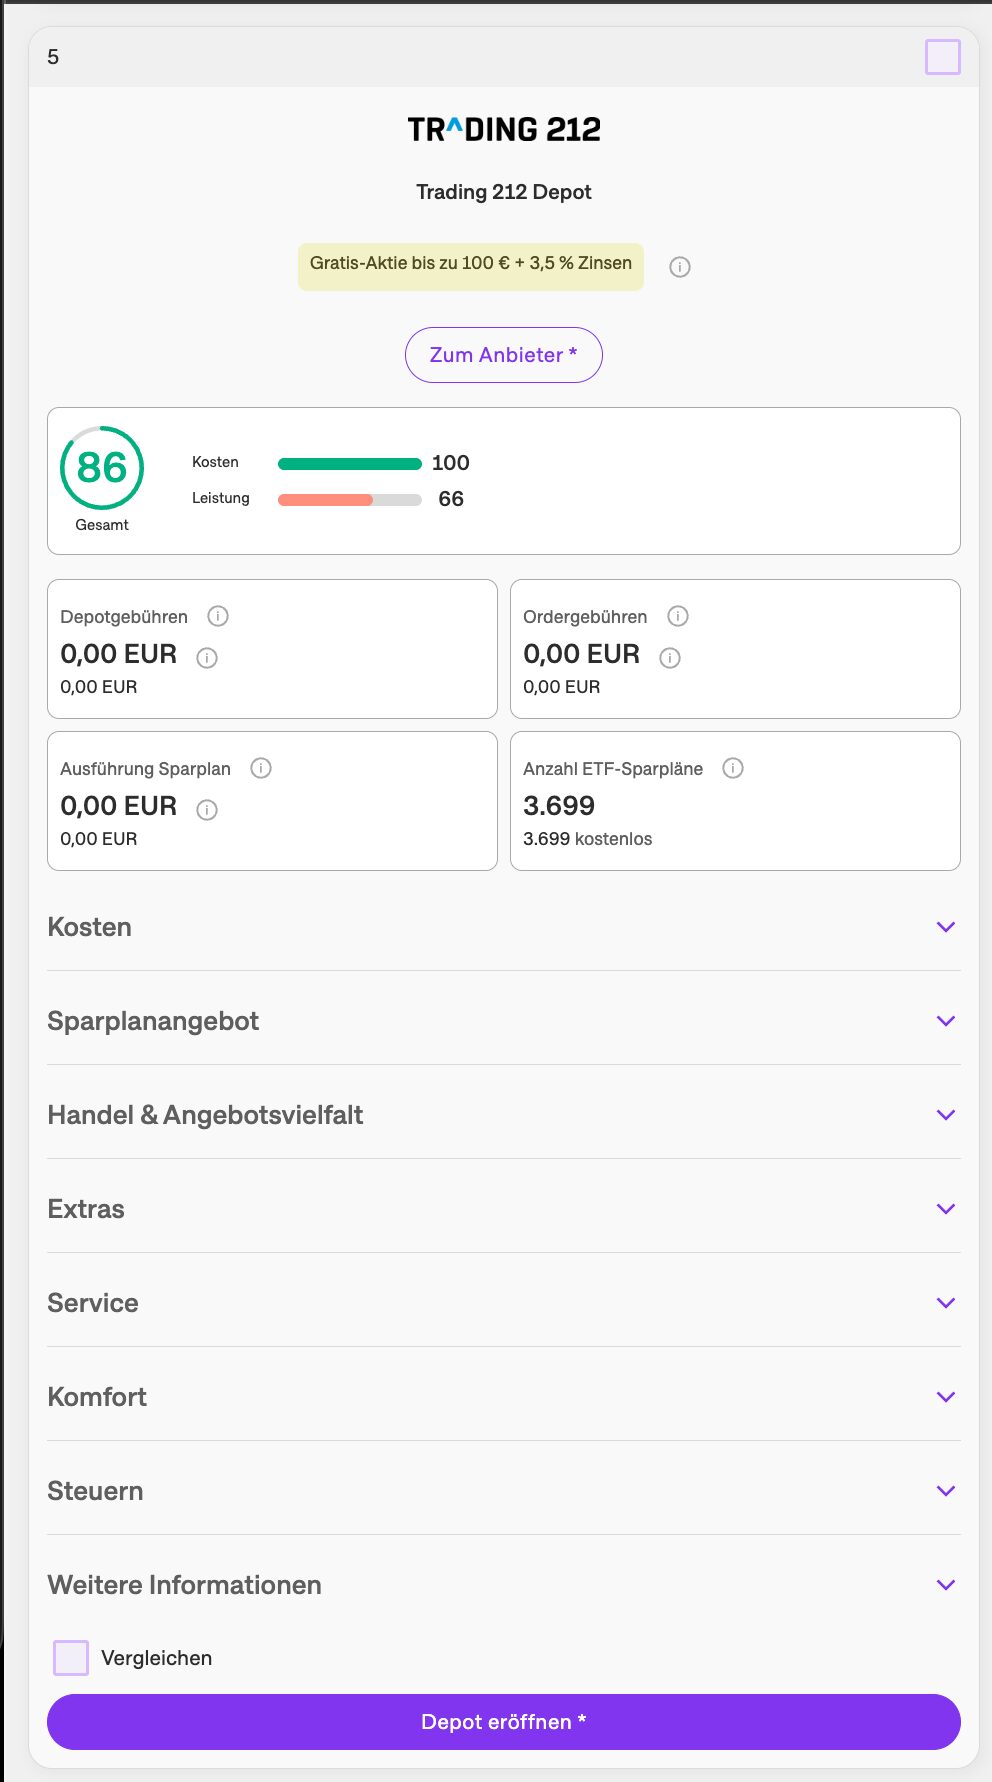The width and height of the screenshot is (992, 1782).
Task: Expand the Sparplanangebot section
Action: pyautogui.click(x=504, y=1021)
